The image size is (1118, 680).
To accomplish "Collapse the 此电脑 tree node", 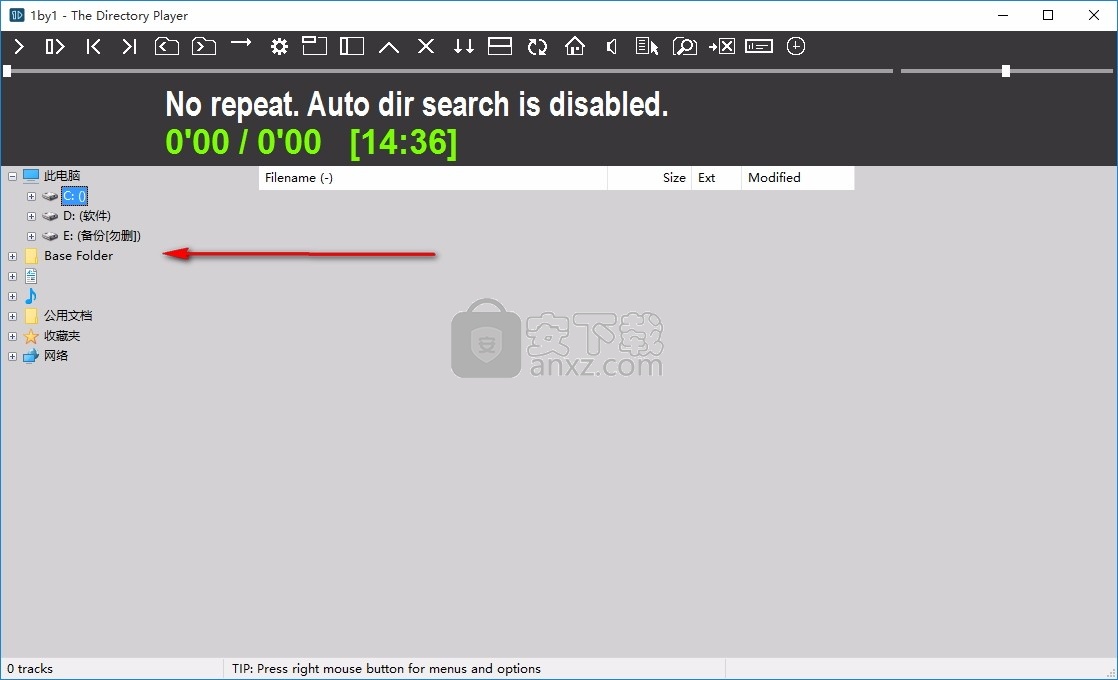I will [x=12, y=176].
